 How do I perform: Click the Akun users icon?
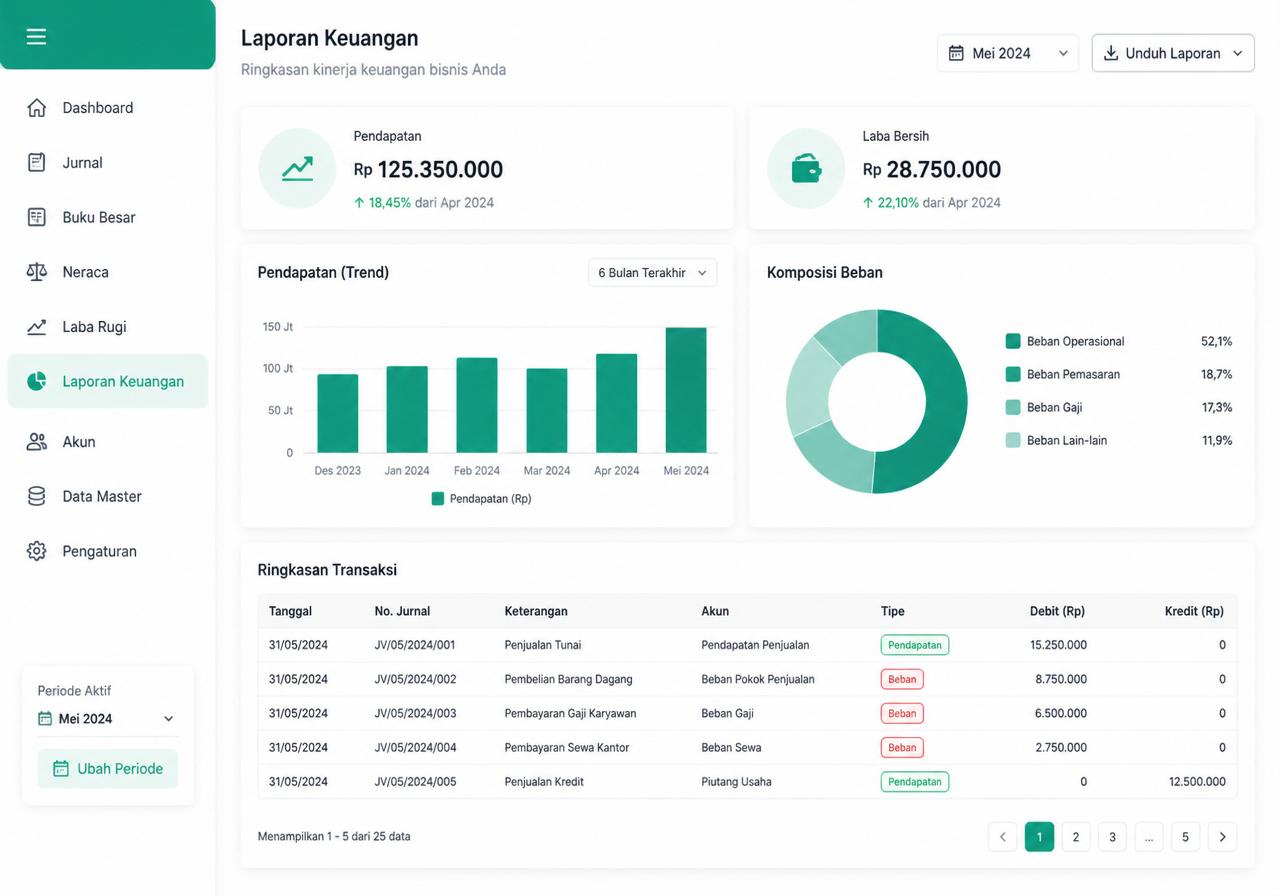click(37, 441)
